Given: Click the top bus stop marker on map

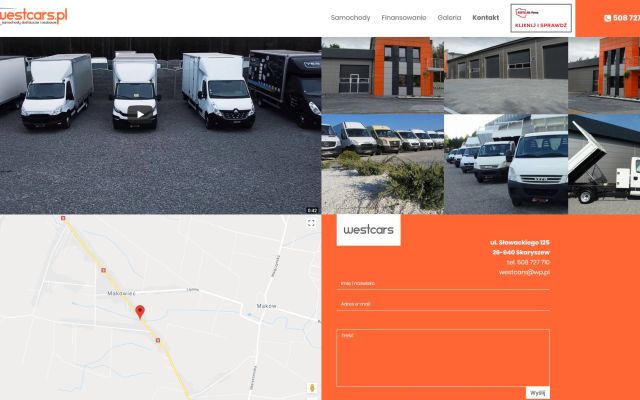Looking at the screenshot, I should 63,218.
